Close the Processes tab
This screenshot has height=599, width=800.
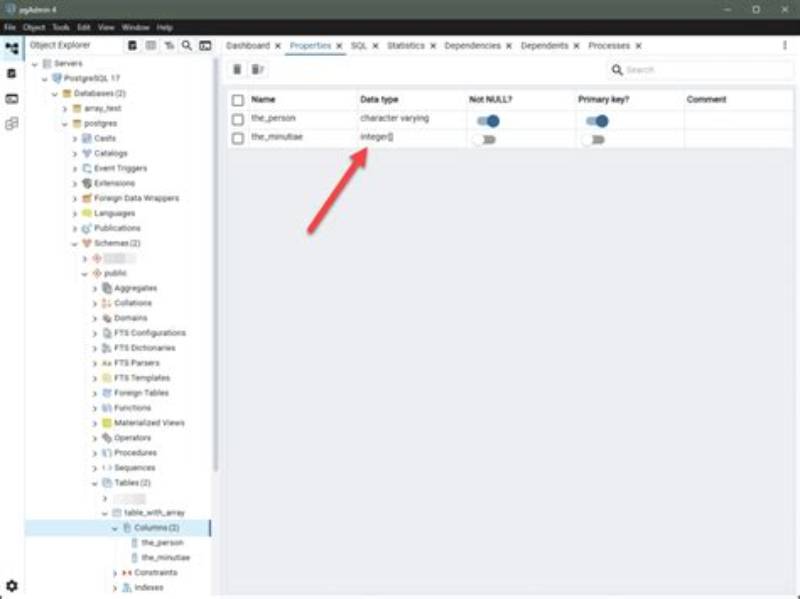point(638,46)
